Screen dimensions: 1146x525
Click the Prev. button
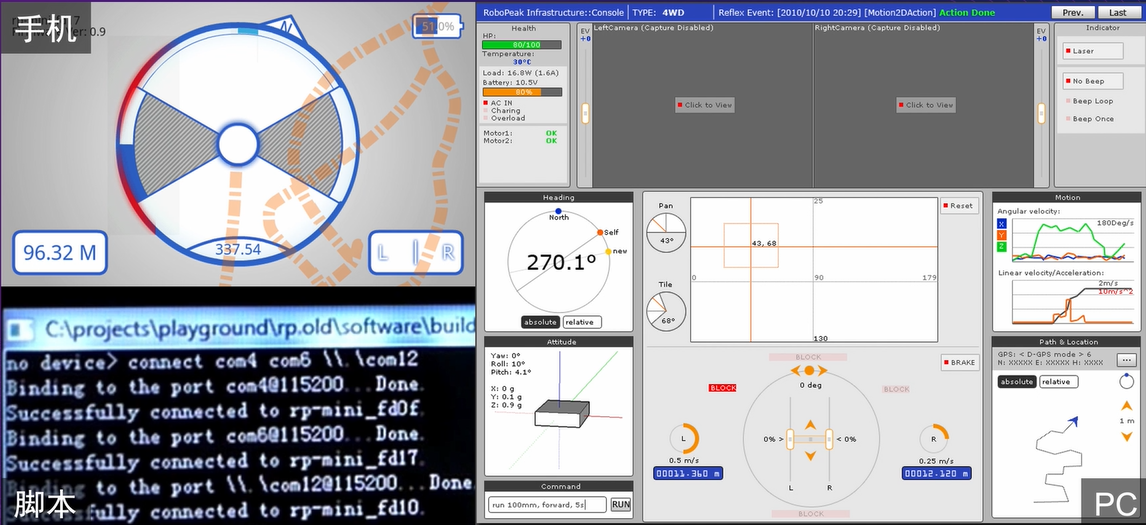point(1073,12)
